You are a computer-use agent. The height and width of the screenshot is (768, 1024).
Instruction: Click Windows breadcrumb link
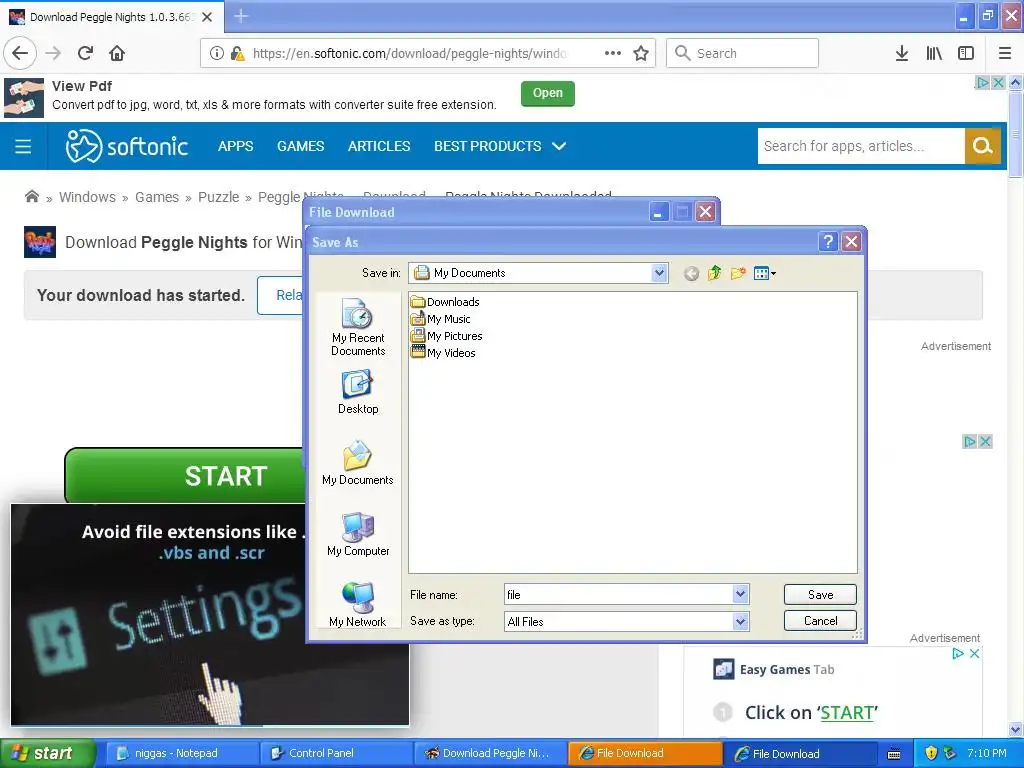[87, 197]
